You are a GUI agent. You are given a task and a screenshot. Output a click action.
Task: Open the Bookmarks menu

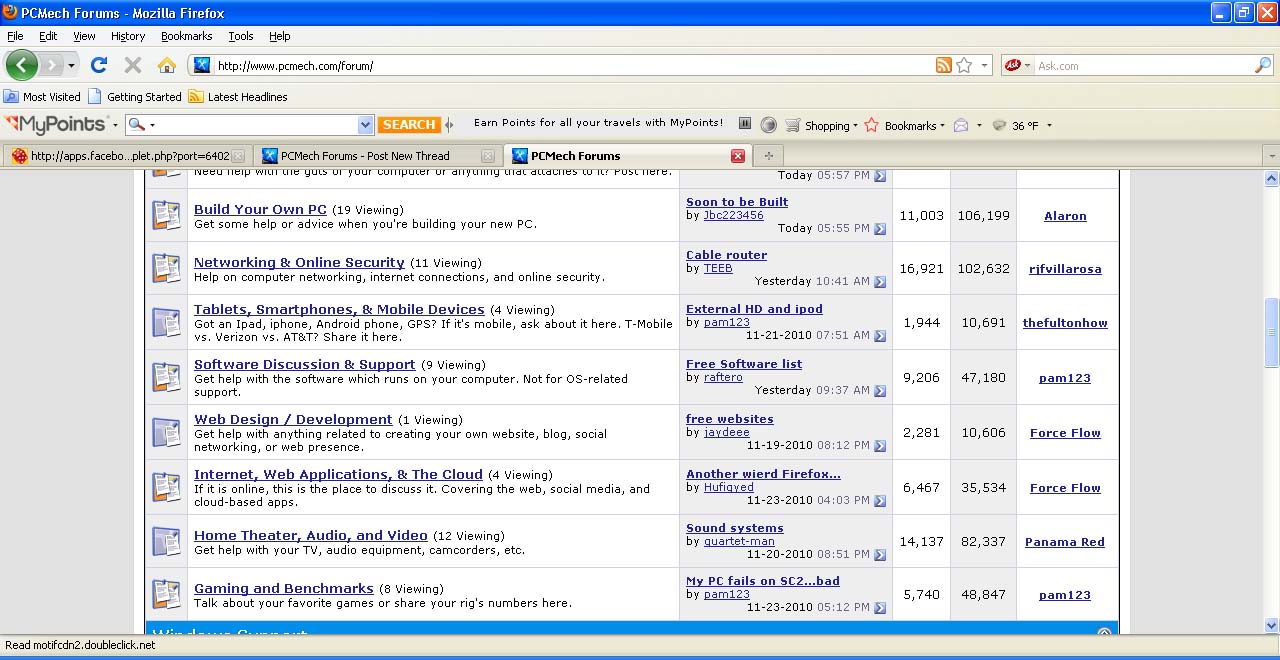[186, 36]
